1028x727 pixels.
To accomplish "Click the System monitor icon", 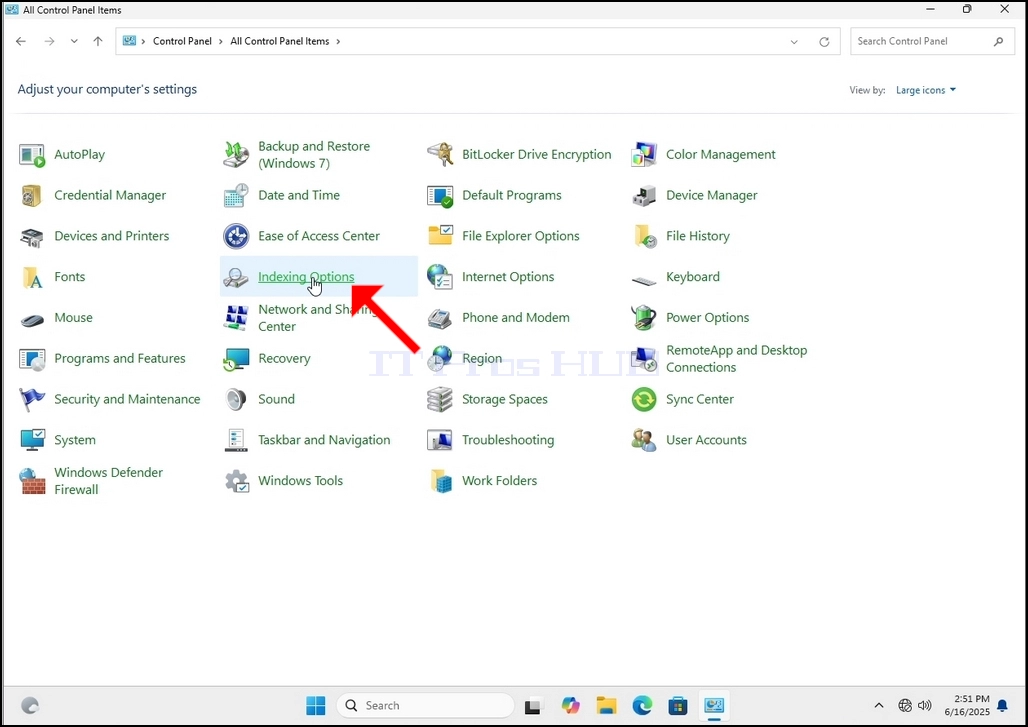I will [x=31, y=440].
